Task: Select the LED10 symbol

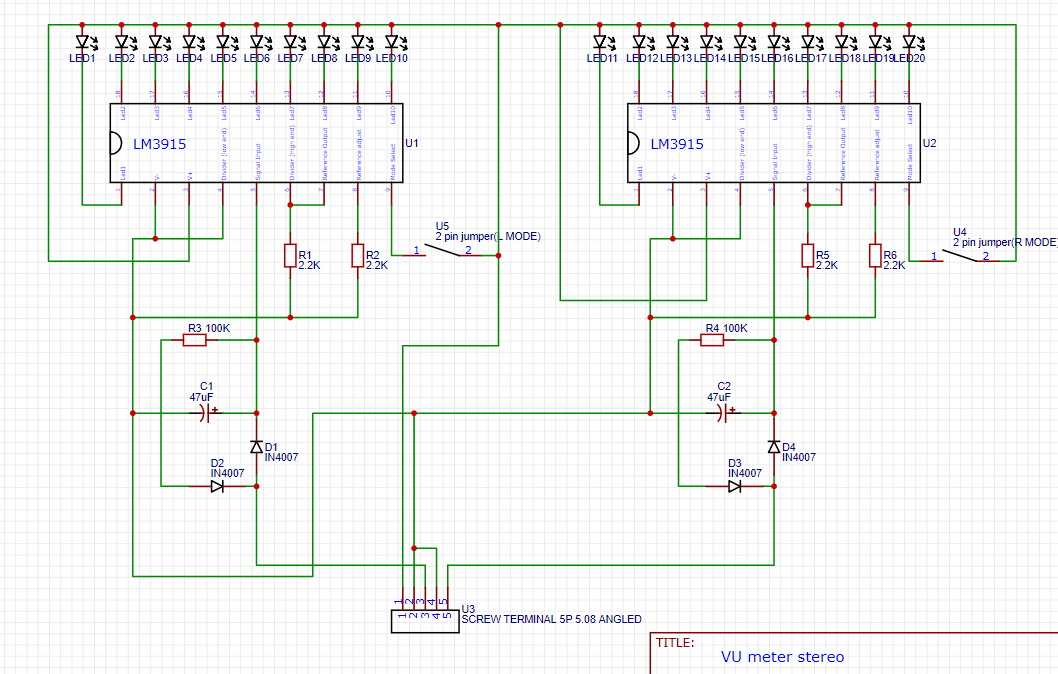Action: pyautogui.click(x=390, y=42)
